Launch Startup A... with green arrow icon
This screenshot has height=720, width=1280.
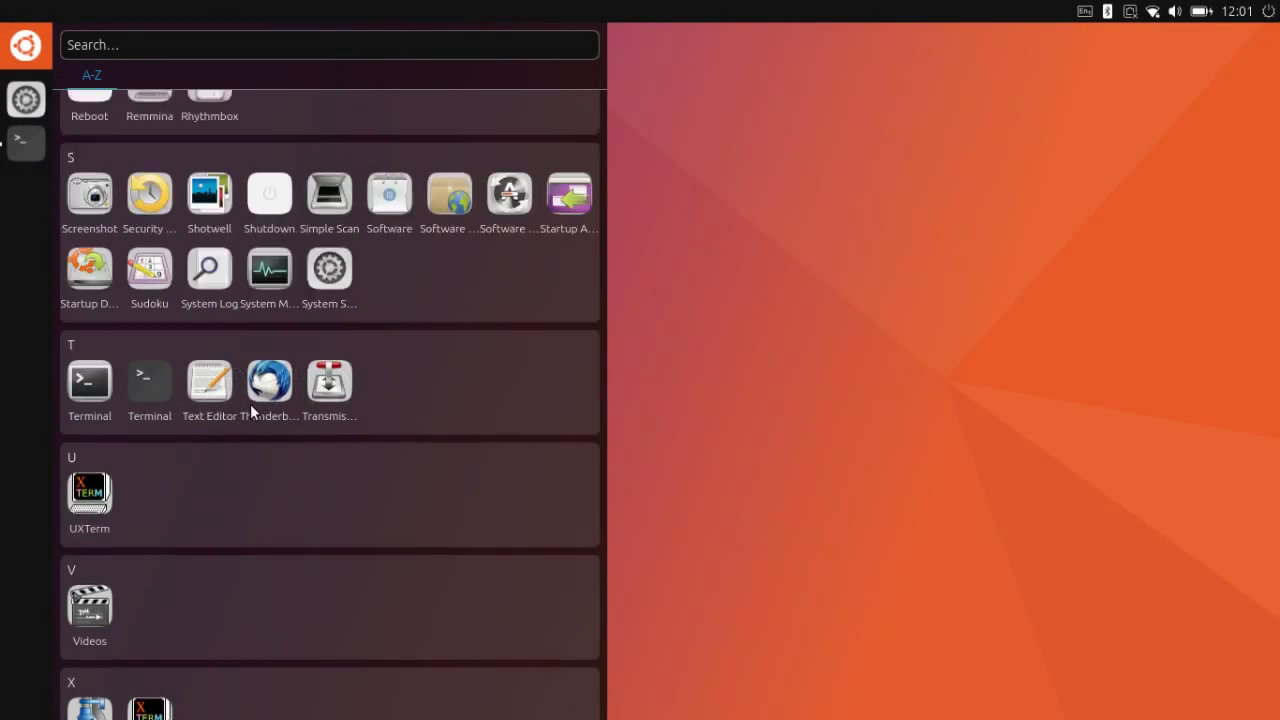tap(569, 194)
